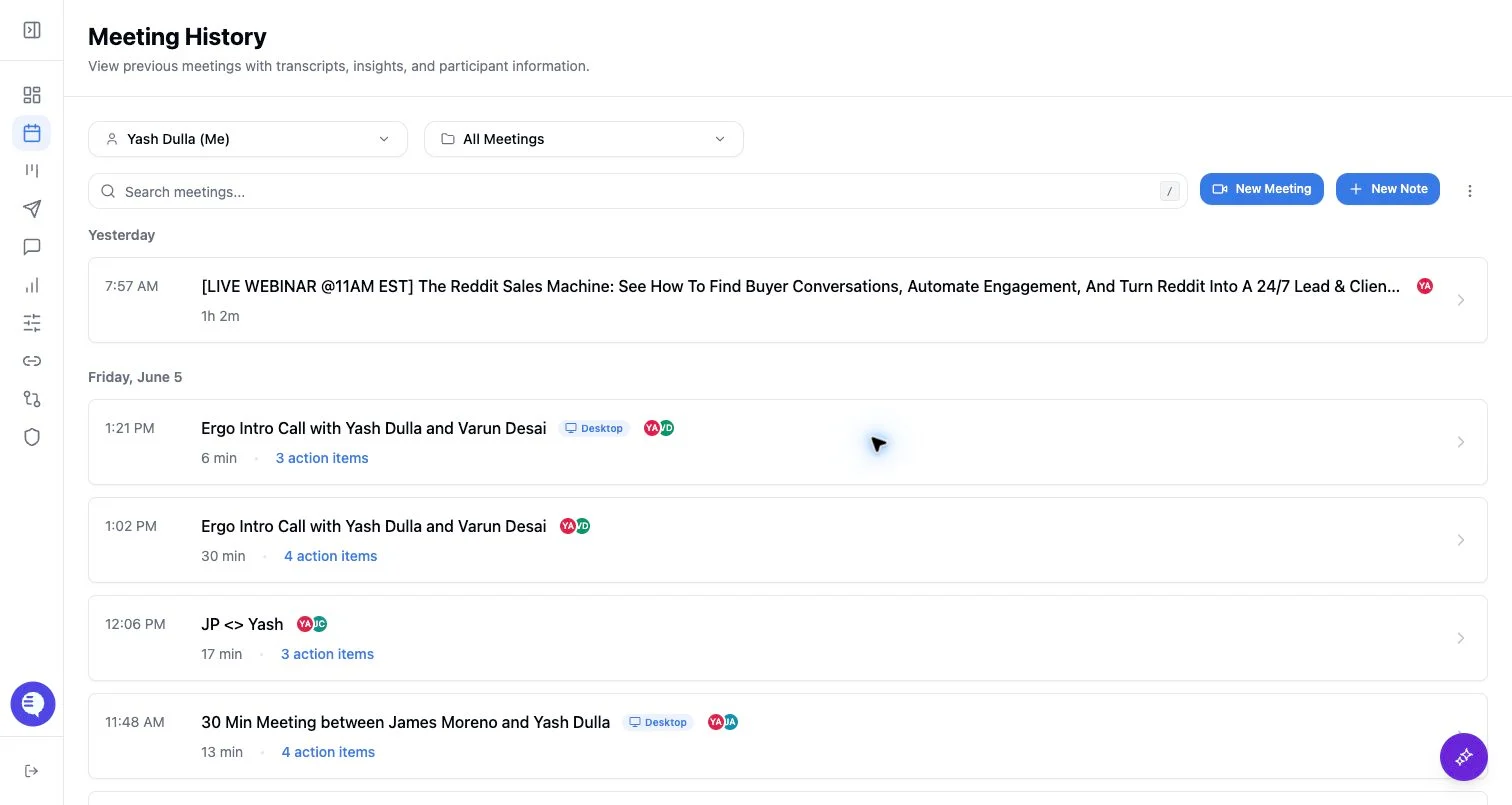Select the calendar meetings icon in sidebar
Viewport: 1512px width, 805px height.
[32, 133]
